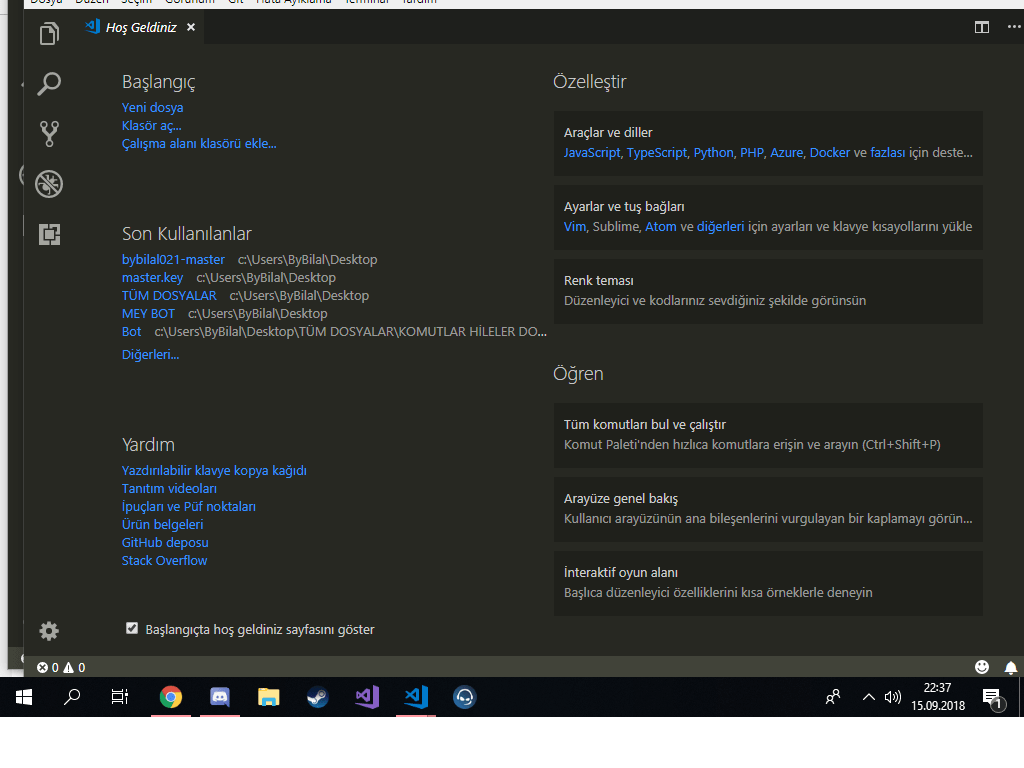Open Google Chrome from the taskbar
This screenshot has height=768, width=1024.
pyautogui.click(x=170, y=697)
